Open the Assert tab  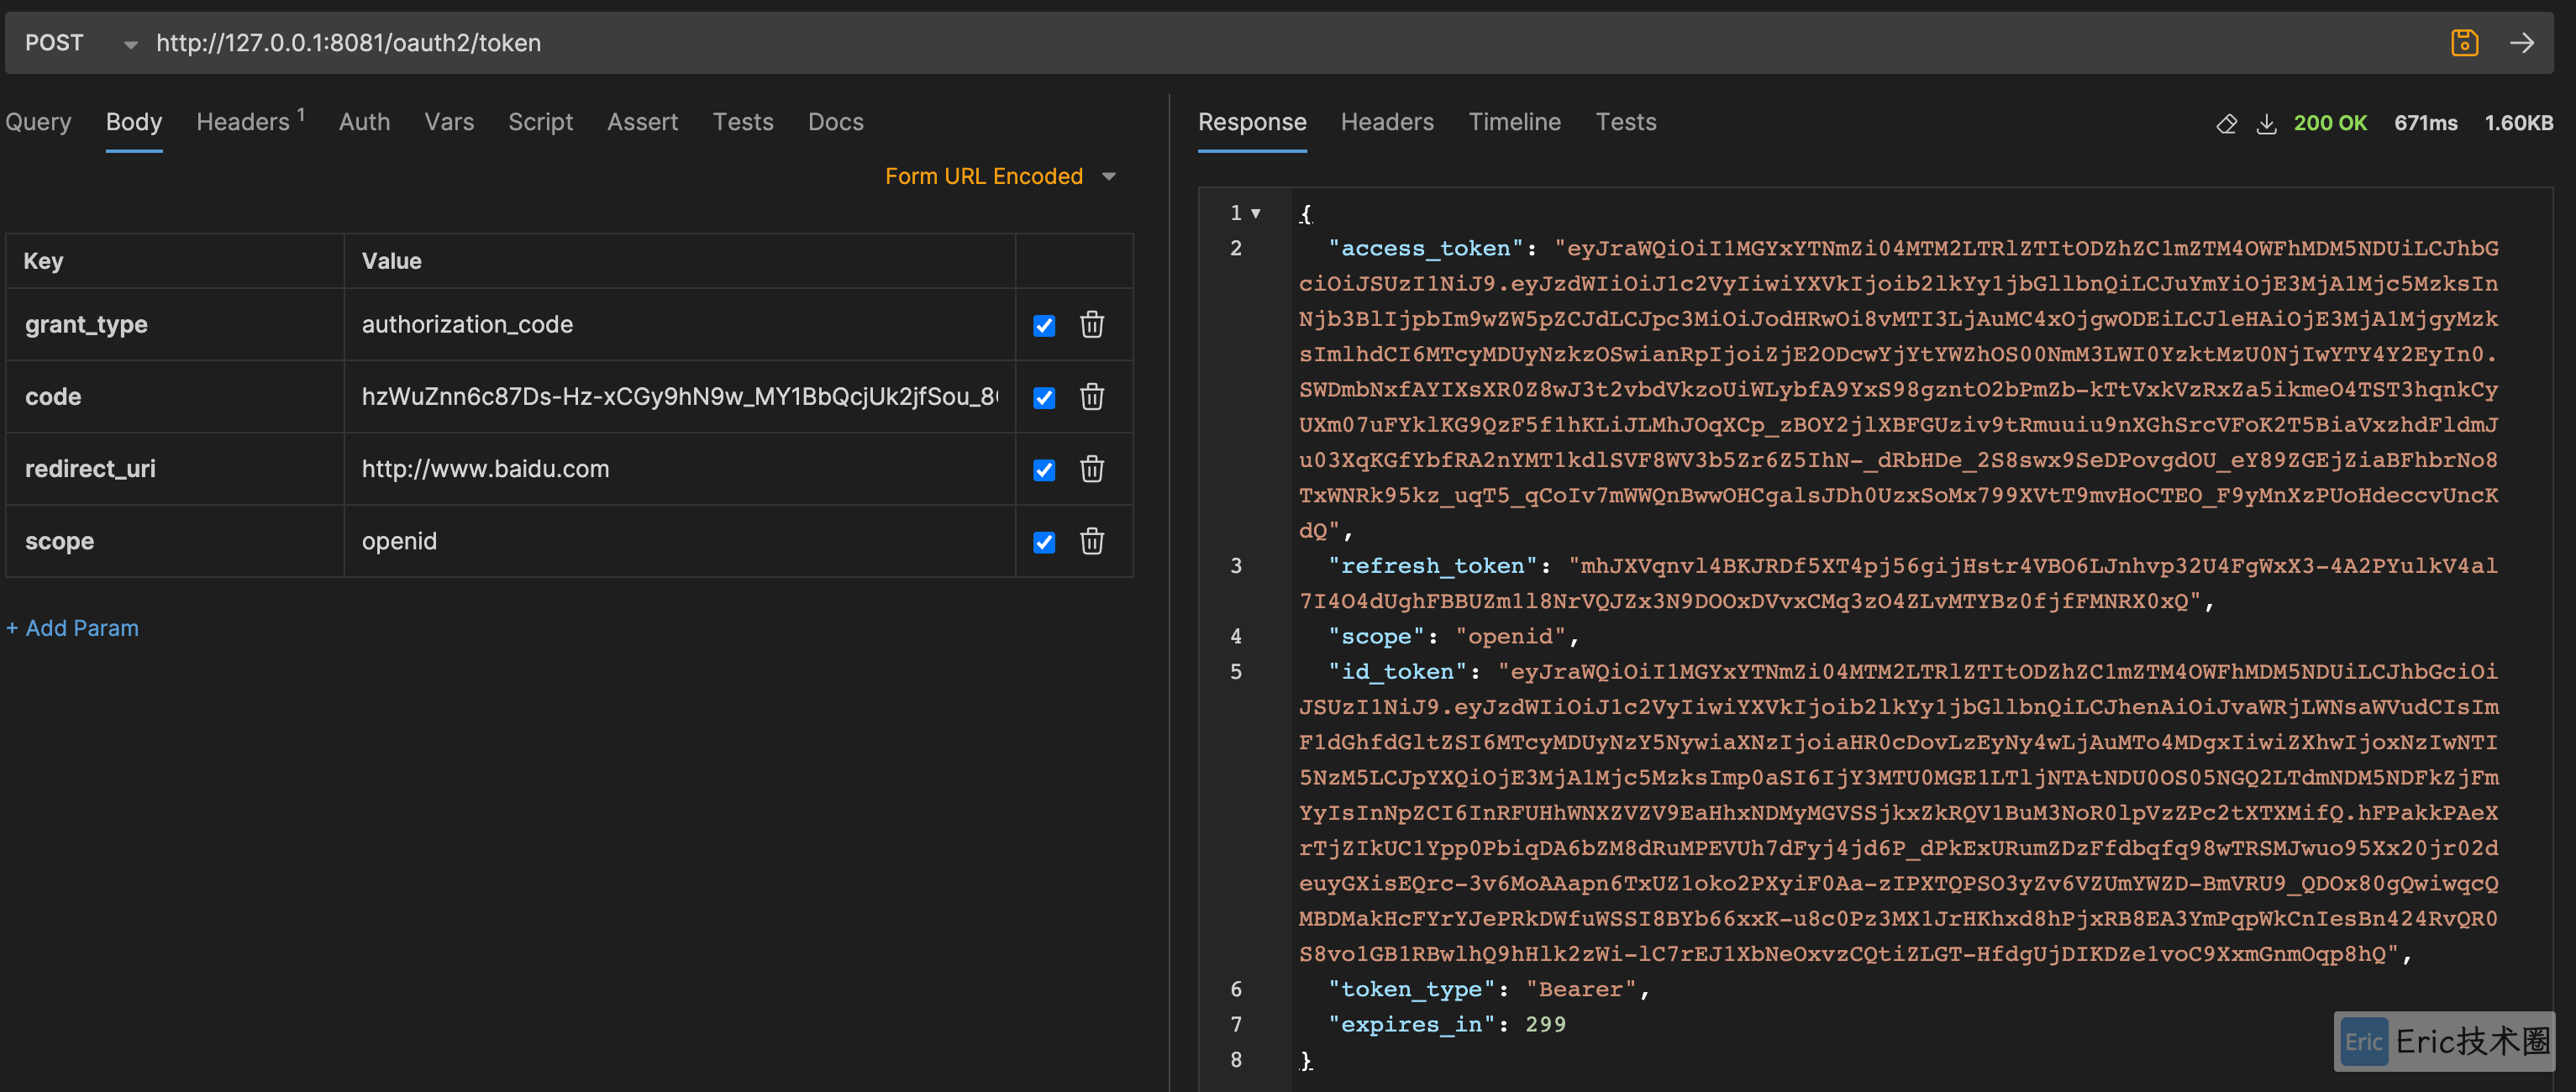point(642,122)
